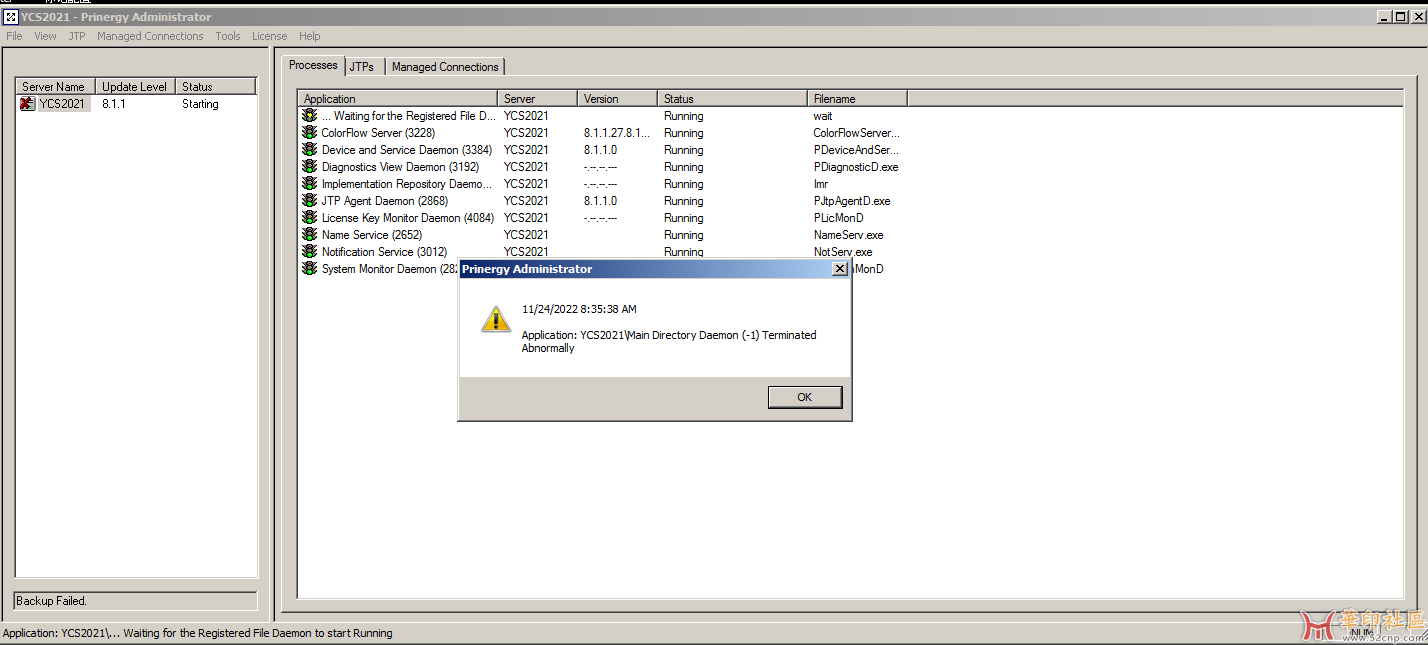
Task: Switch to the Managed Connections tab
Action: [x=445, y=67]
